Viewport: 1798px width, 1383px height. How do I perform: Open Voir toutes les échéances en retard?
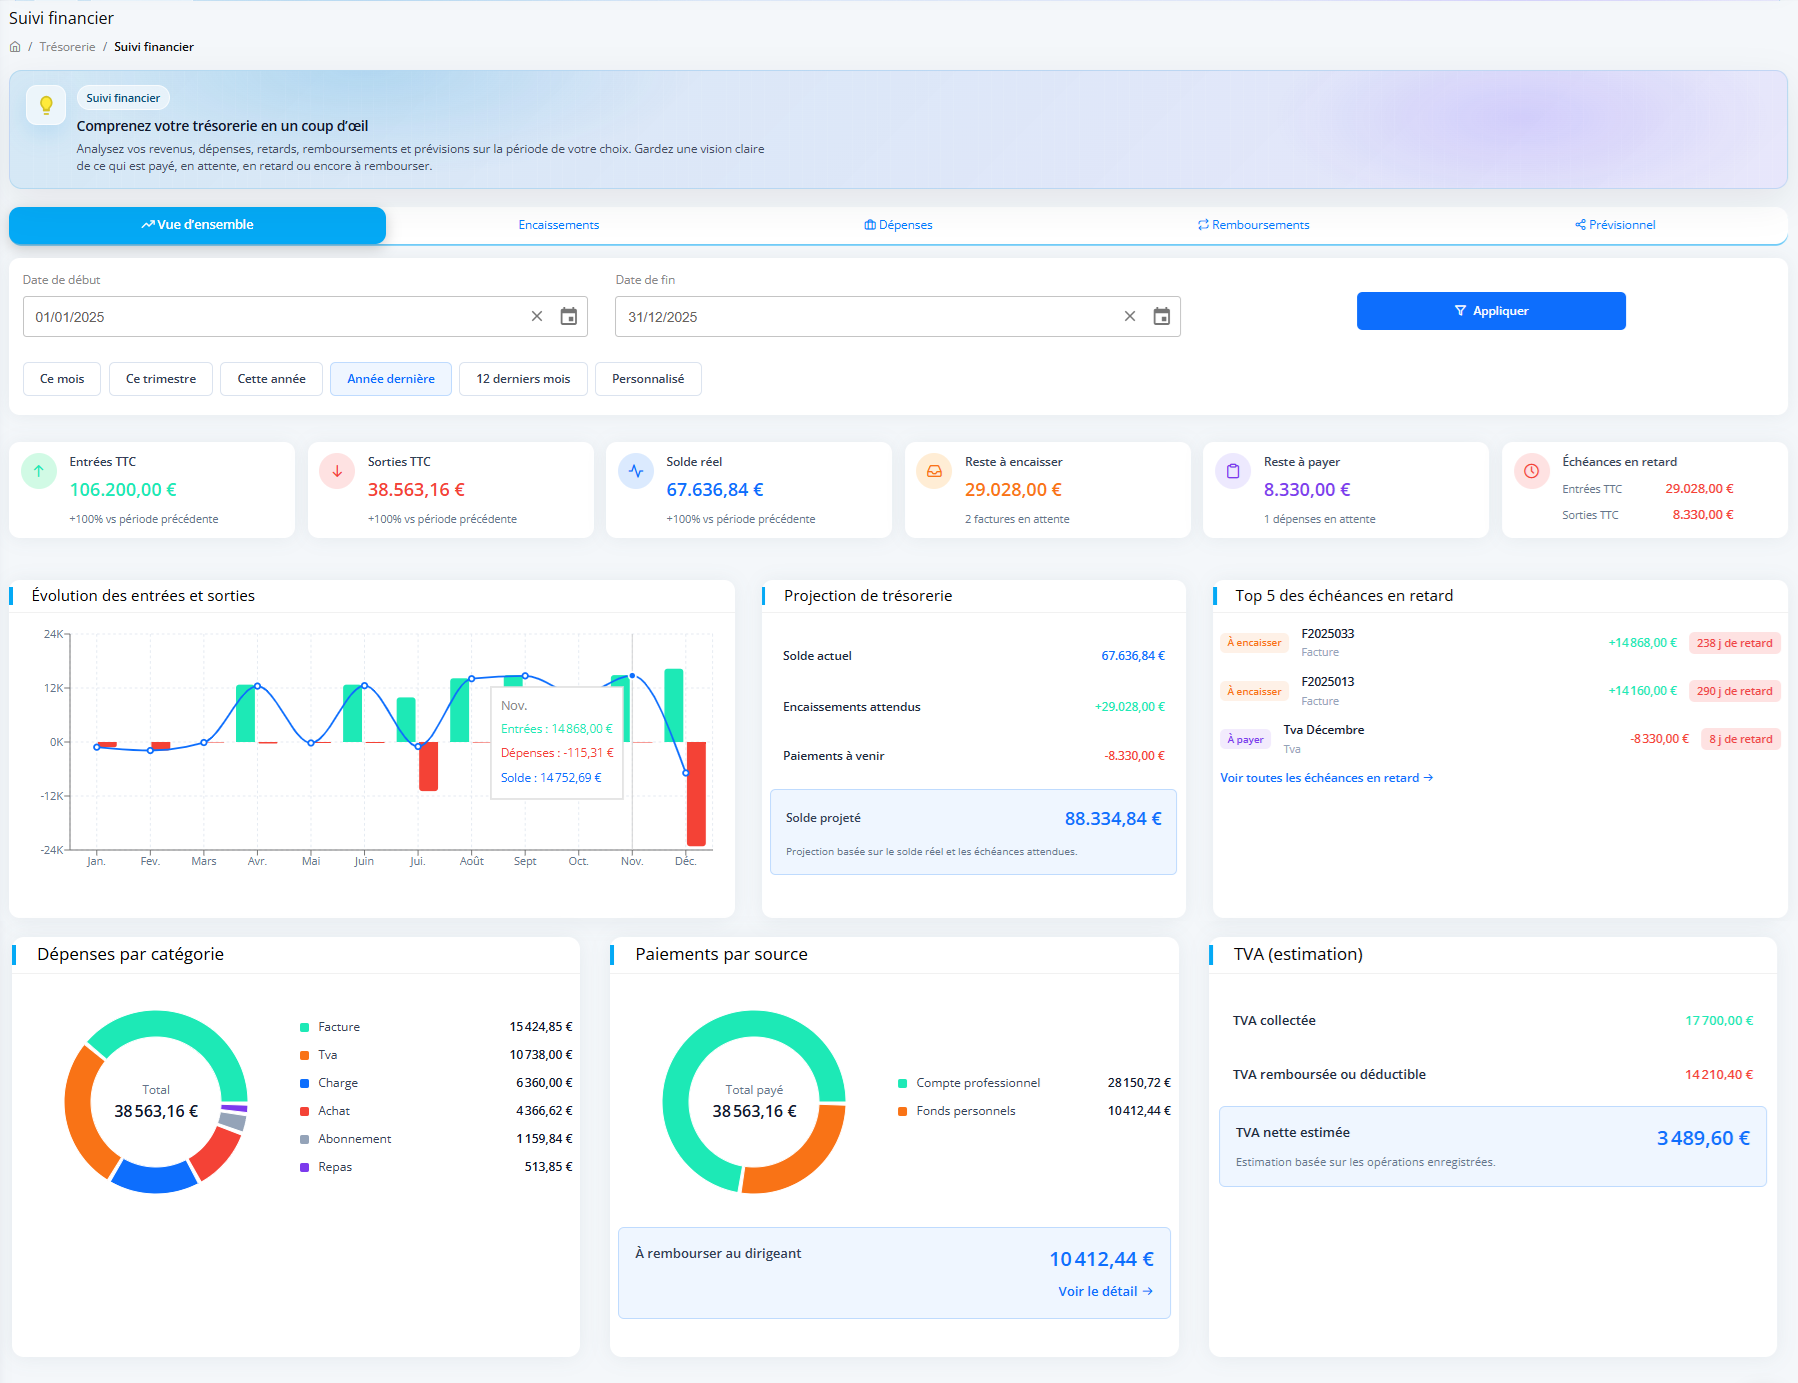(1327, 778)
